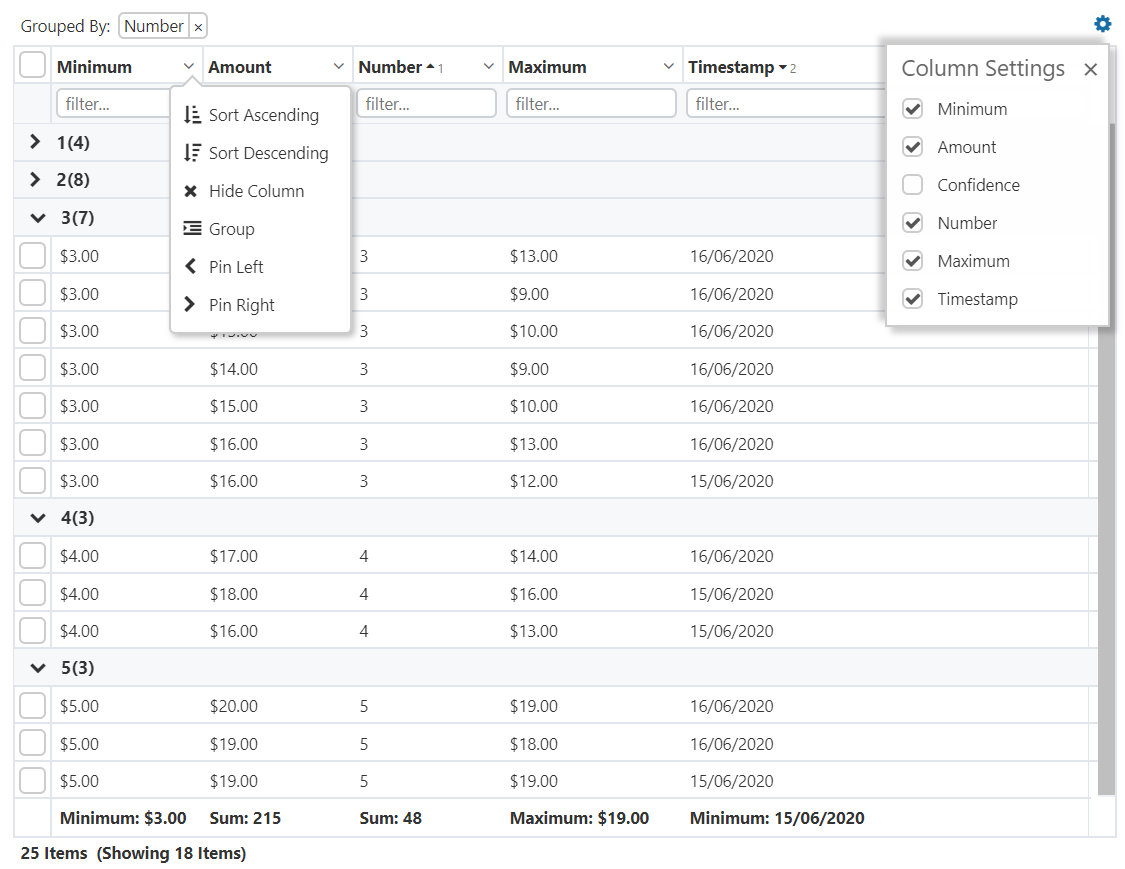
Task: Click the Maximum column filter field
Action: (x=591, y=104)
